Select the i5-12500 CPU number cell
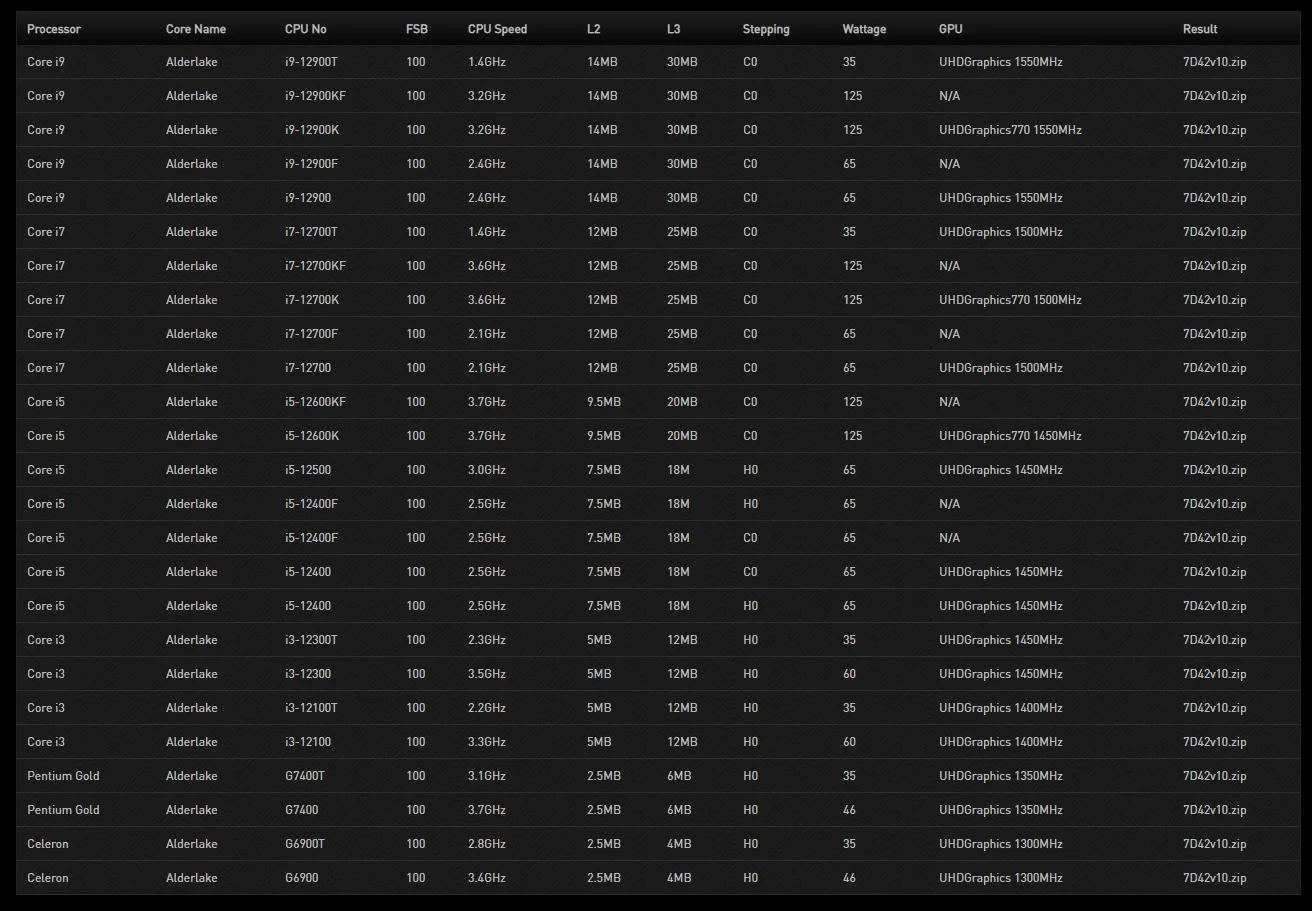The height and width of the screenshot is (911, 1312). (308, 470)
